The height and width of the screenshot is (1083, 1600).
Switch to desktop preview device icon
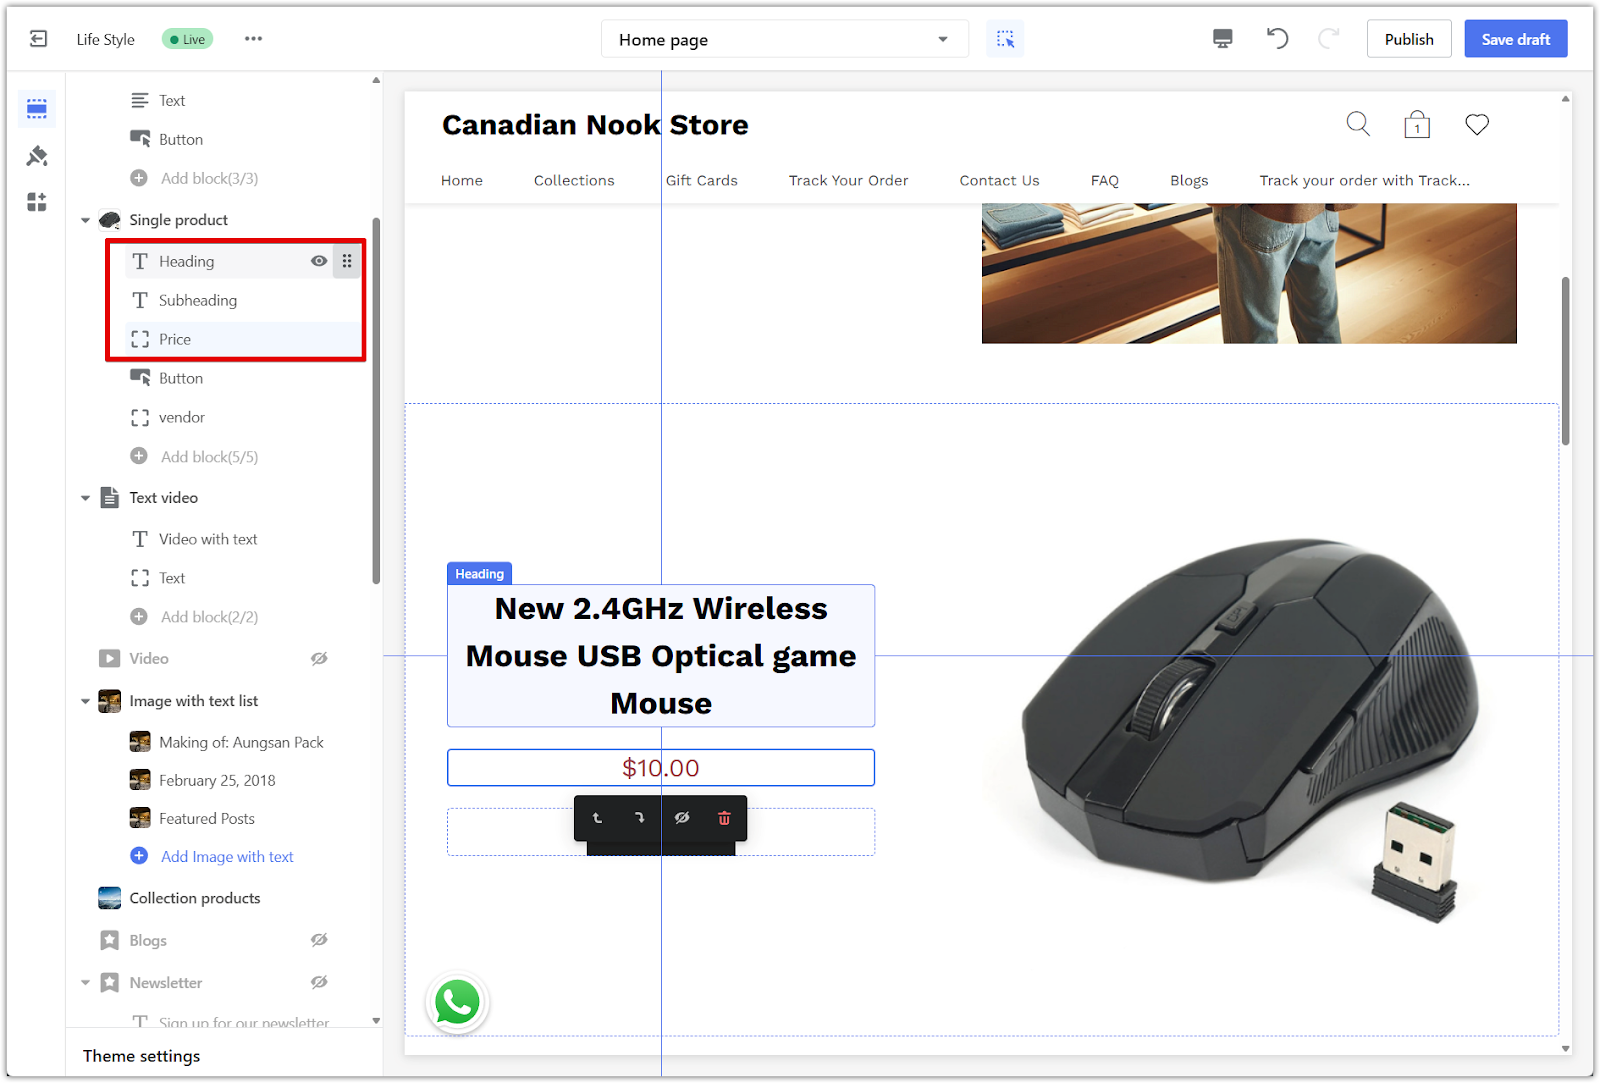tap(1222, 39)
